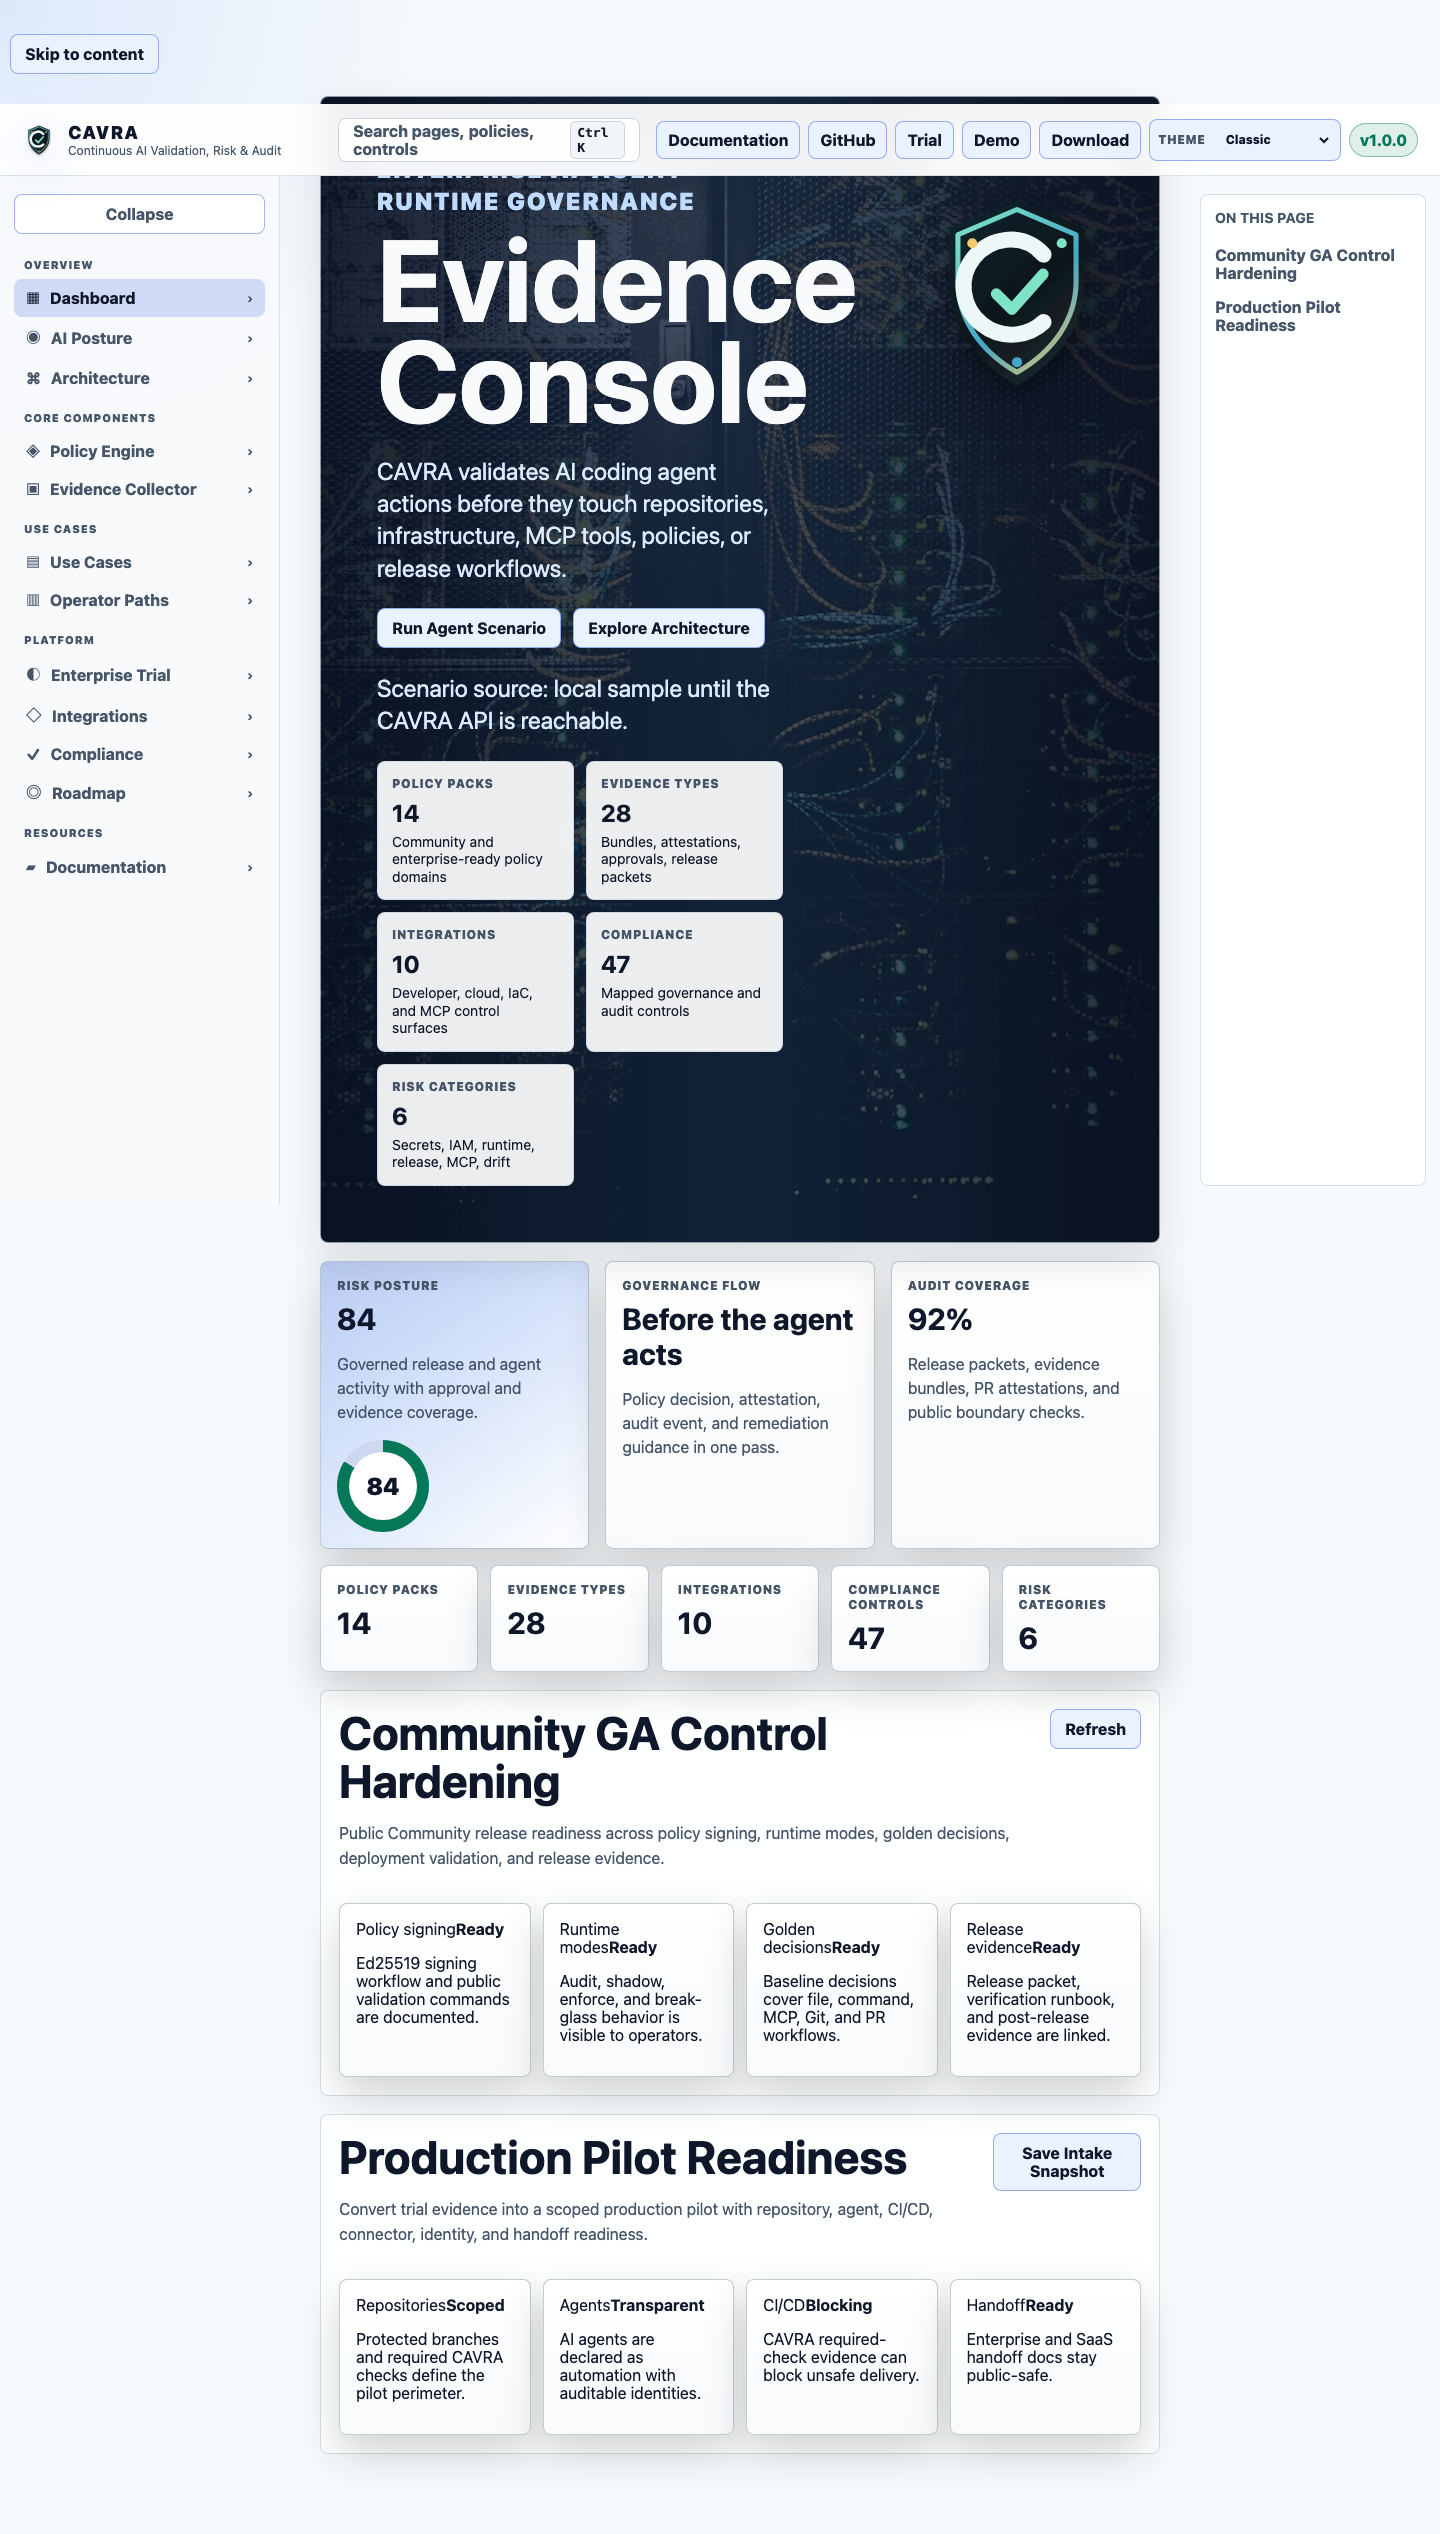The width and height of the screenshot is (1440, 2534).
Task: Focus the search pages, policies, controls field
Action: tap(489, 140)
